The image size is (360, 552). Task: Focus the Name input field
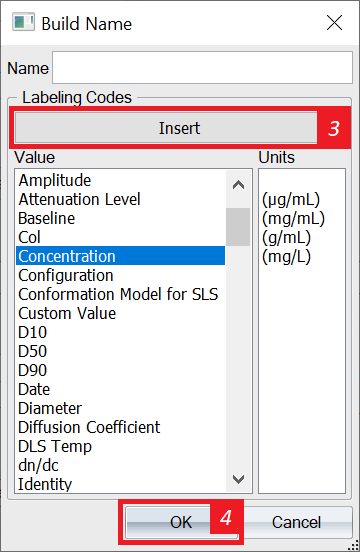click(x=202, y=68)
